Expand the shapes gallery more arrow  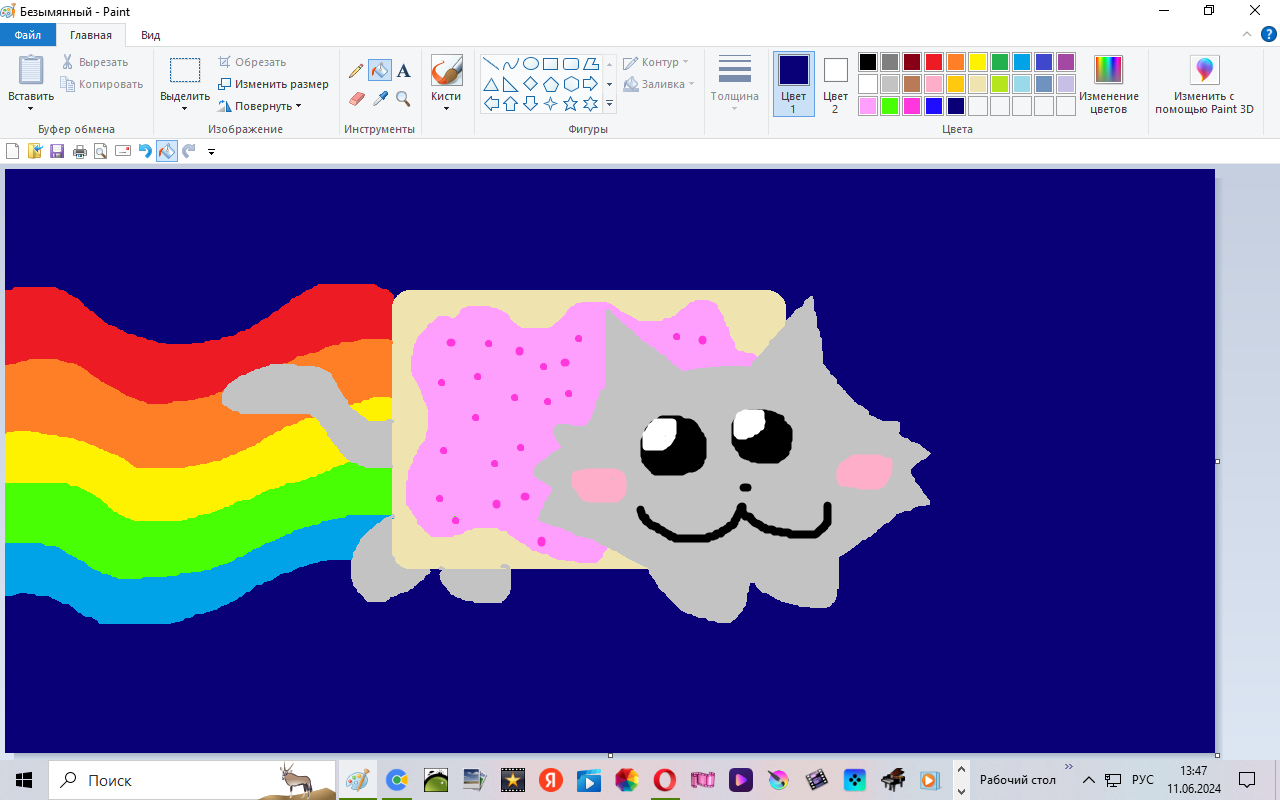(x=609, y=103)
